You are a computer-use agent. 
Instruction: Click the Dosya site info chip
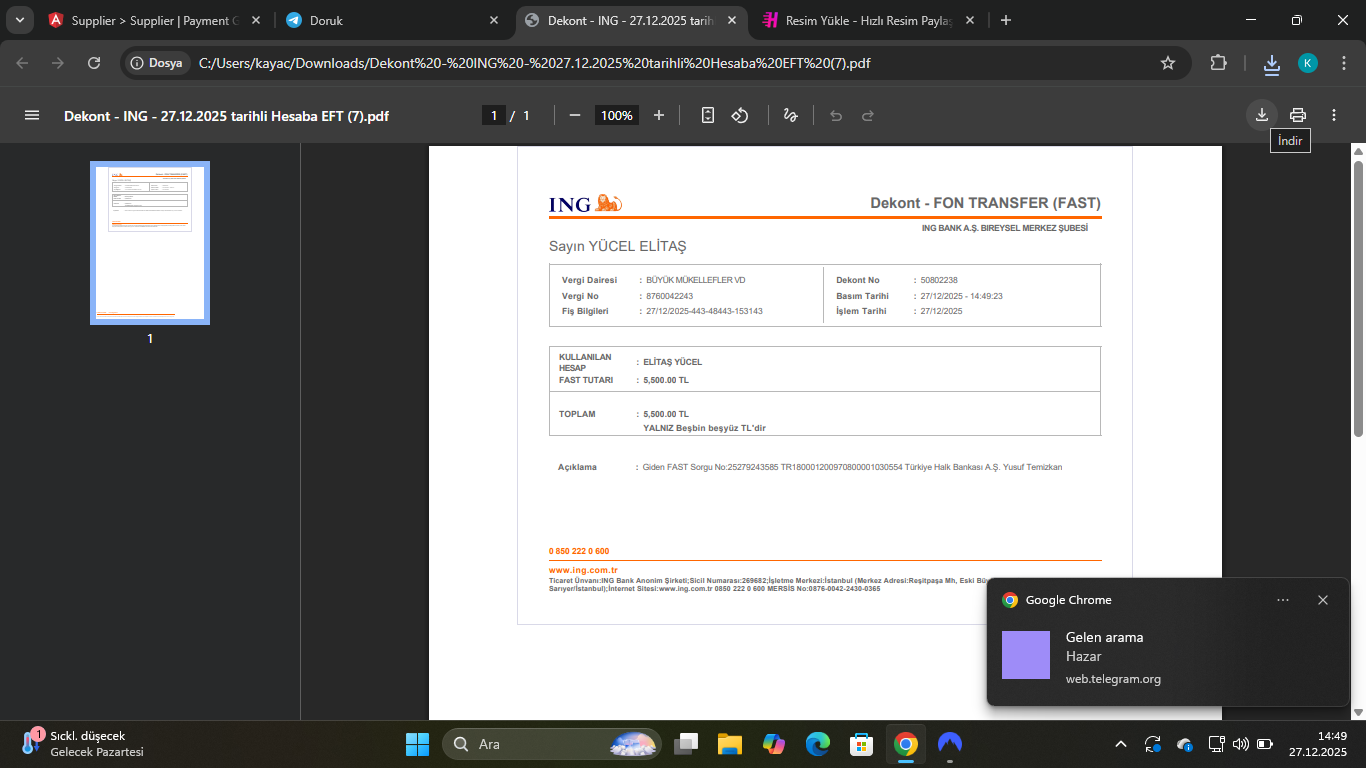click(158, 63)
